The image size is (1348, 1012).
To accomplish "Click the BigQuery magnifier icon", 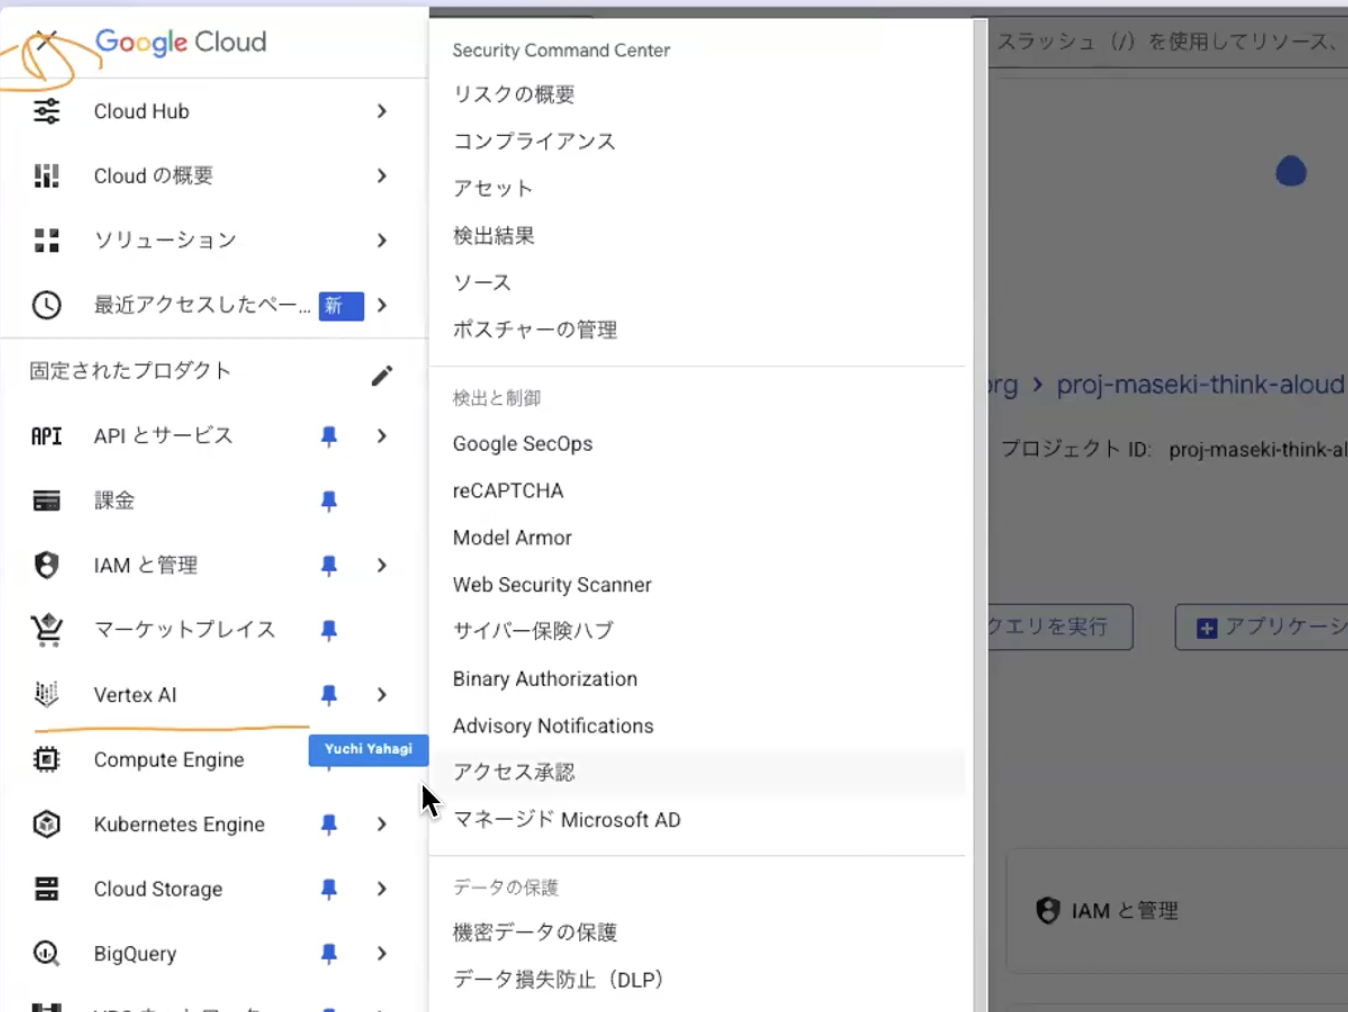I will point(46,953).
